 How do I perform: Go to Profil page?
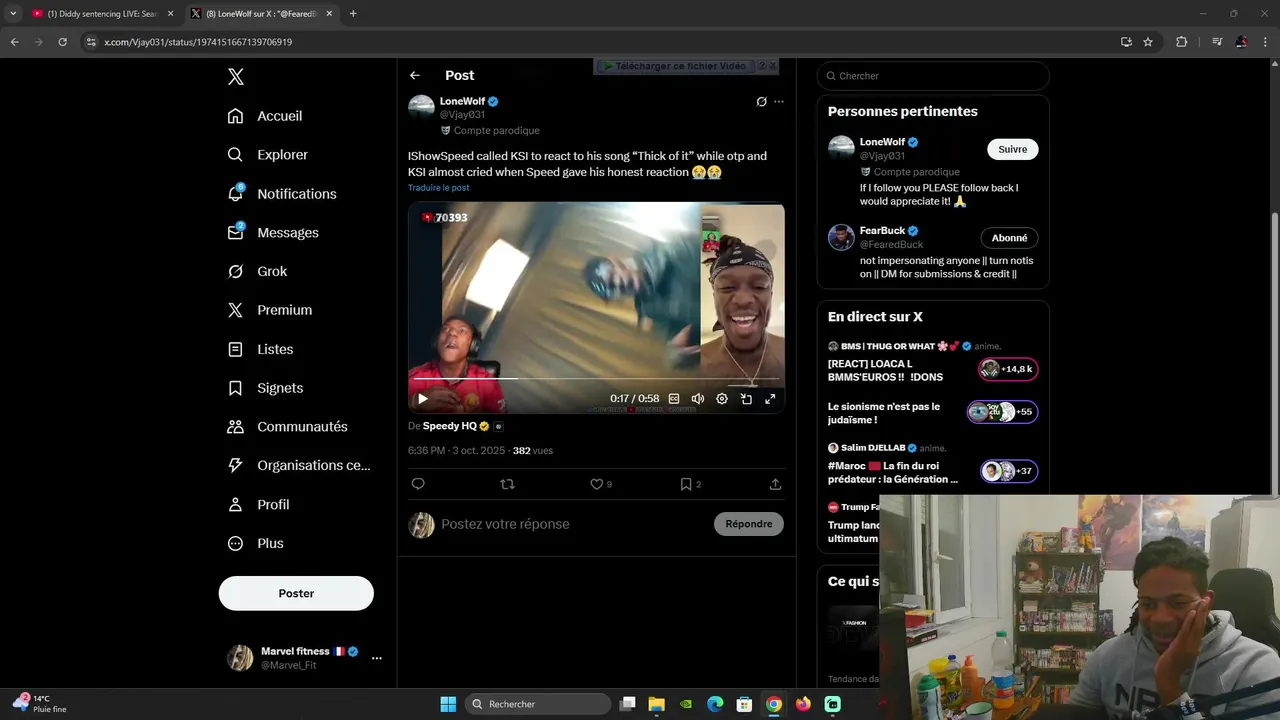(258, 505)
